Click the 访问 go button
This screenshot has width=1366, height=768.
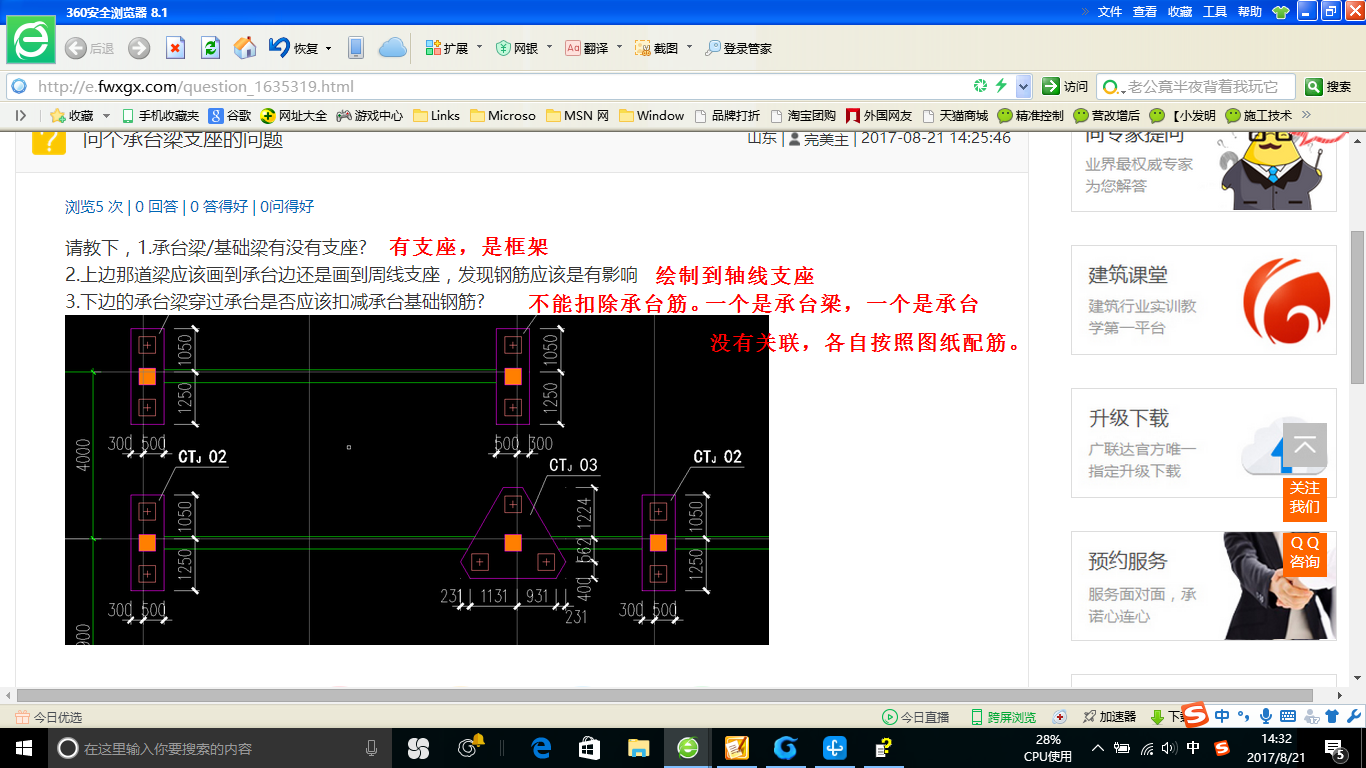pos(1065,86)
